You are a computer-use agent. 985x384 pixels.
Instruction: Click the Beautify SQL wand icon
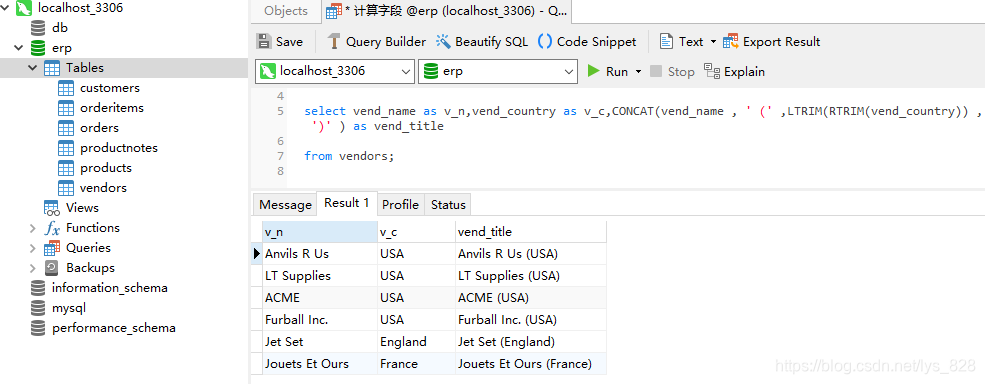tap(444, 41)
